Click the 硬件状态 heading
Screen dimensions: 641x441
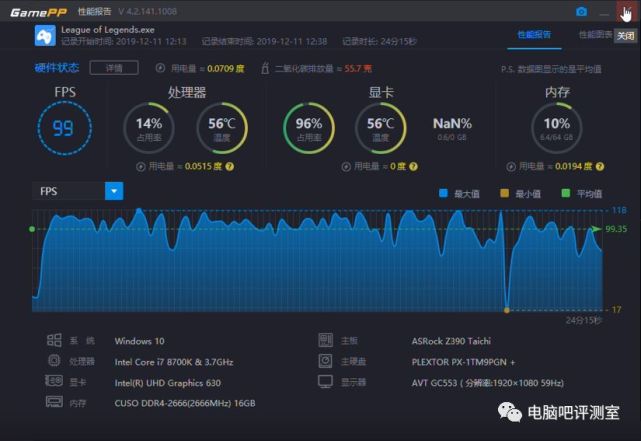pos(57,68)
